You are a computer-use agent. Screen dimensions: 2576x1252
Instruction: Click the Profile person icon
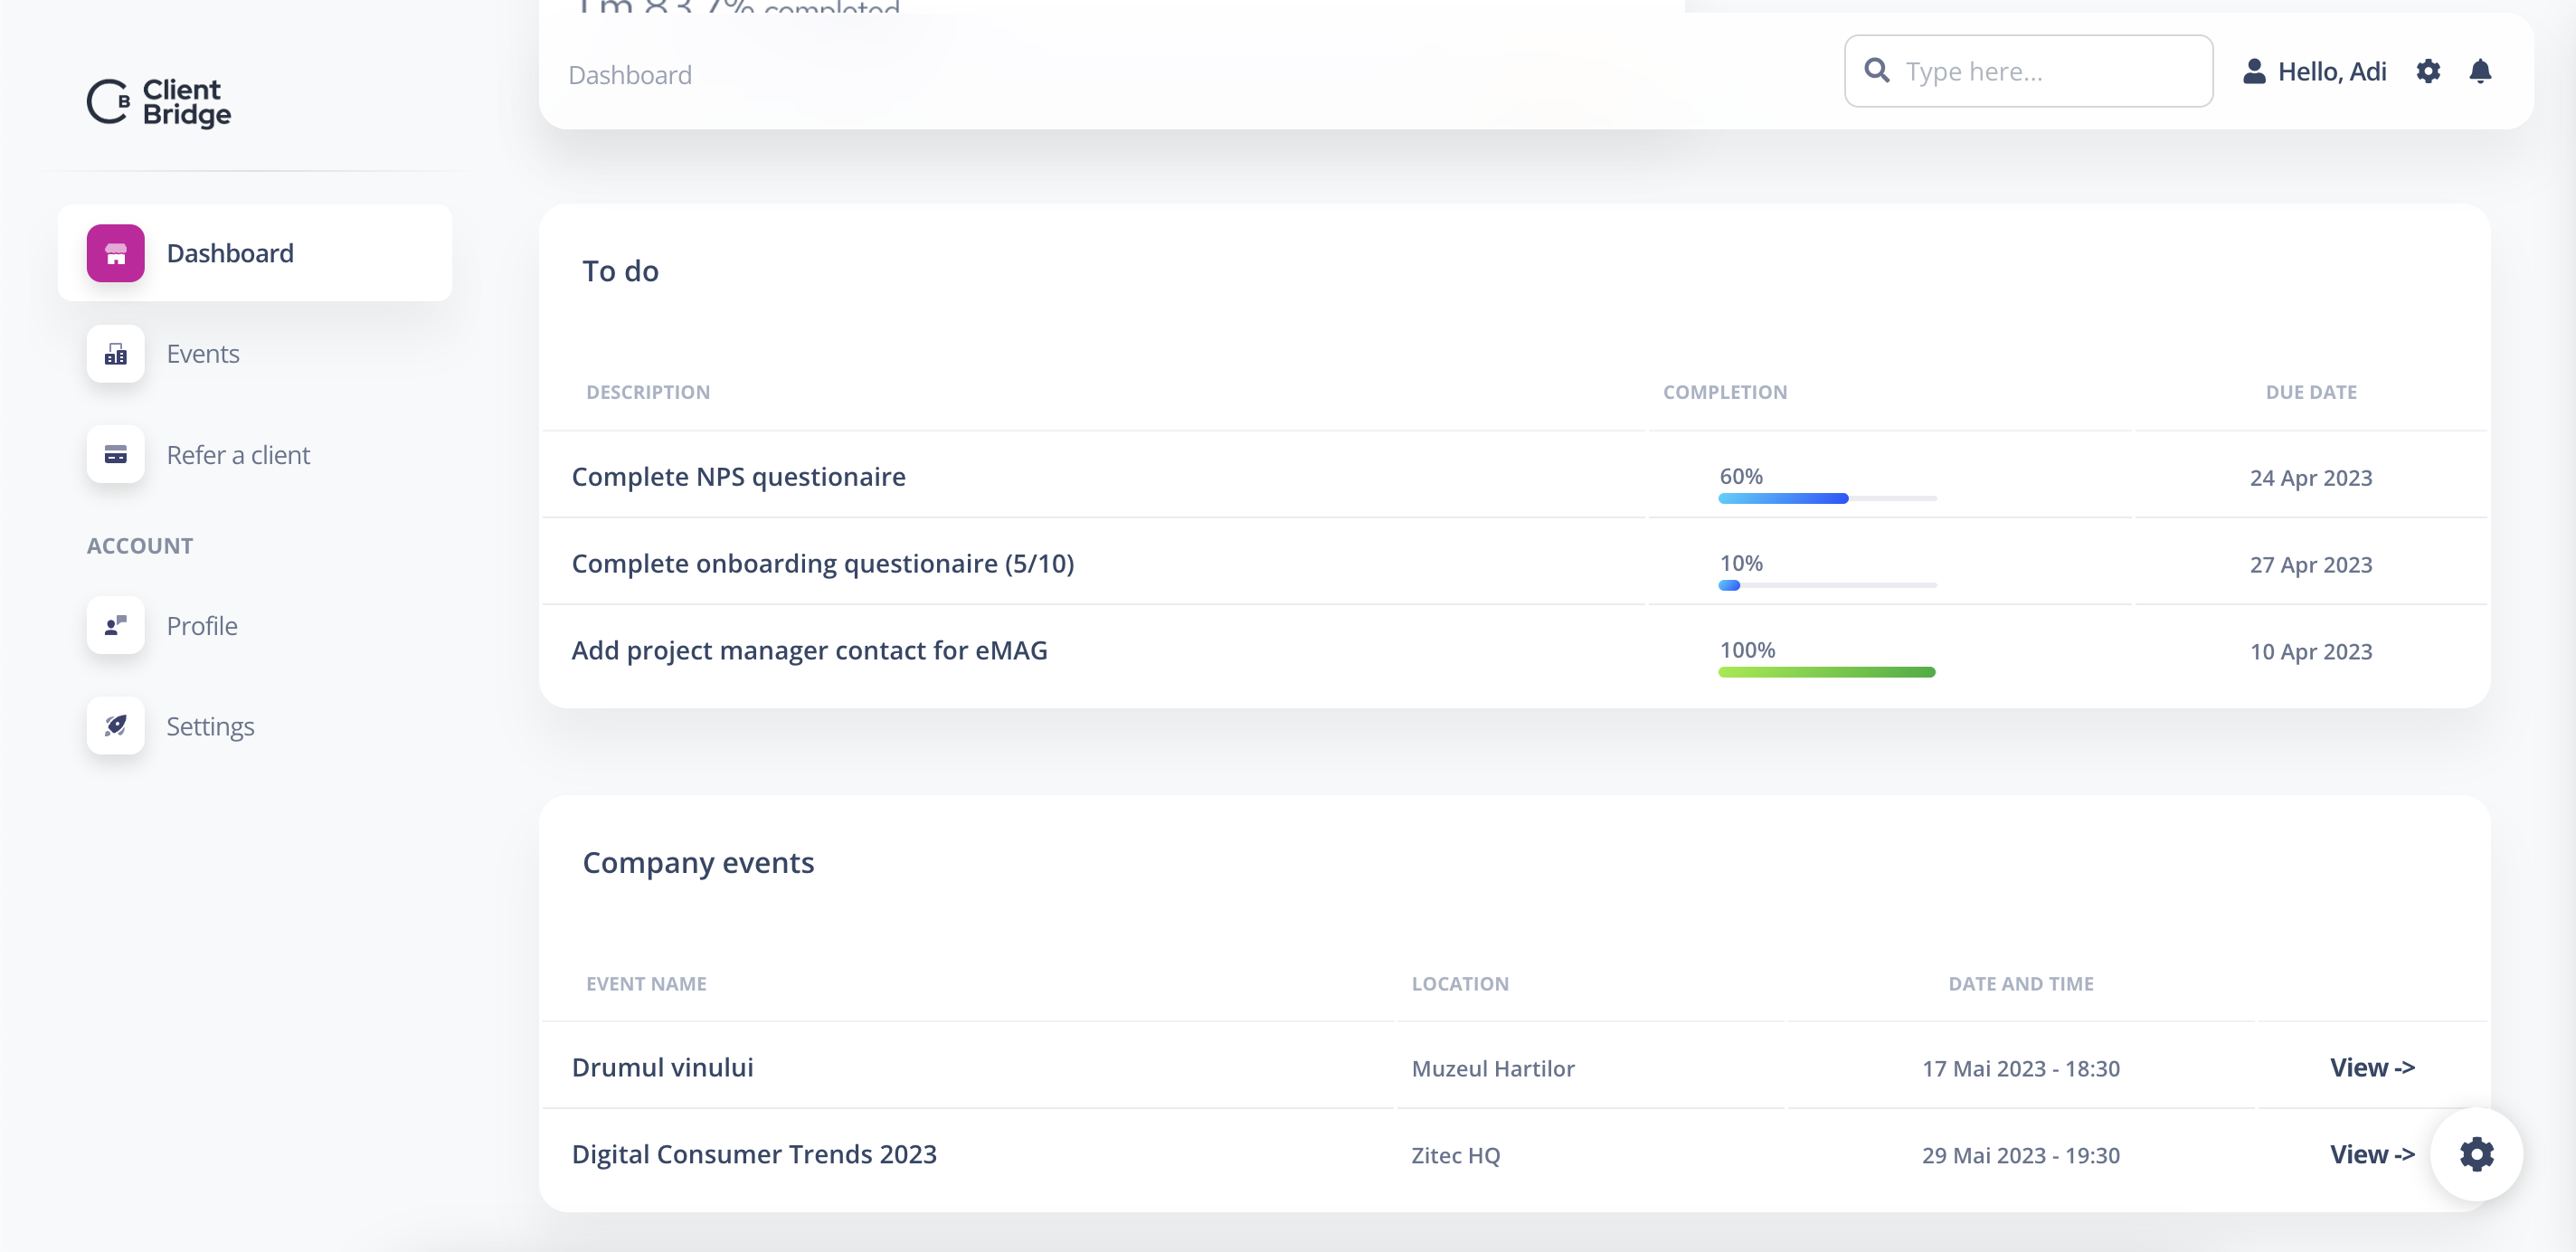(115, 626)
